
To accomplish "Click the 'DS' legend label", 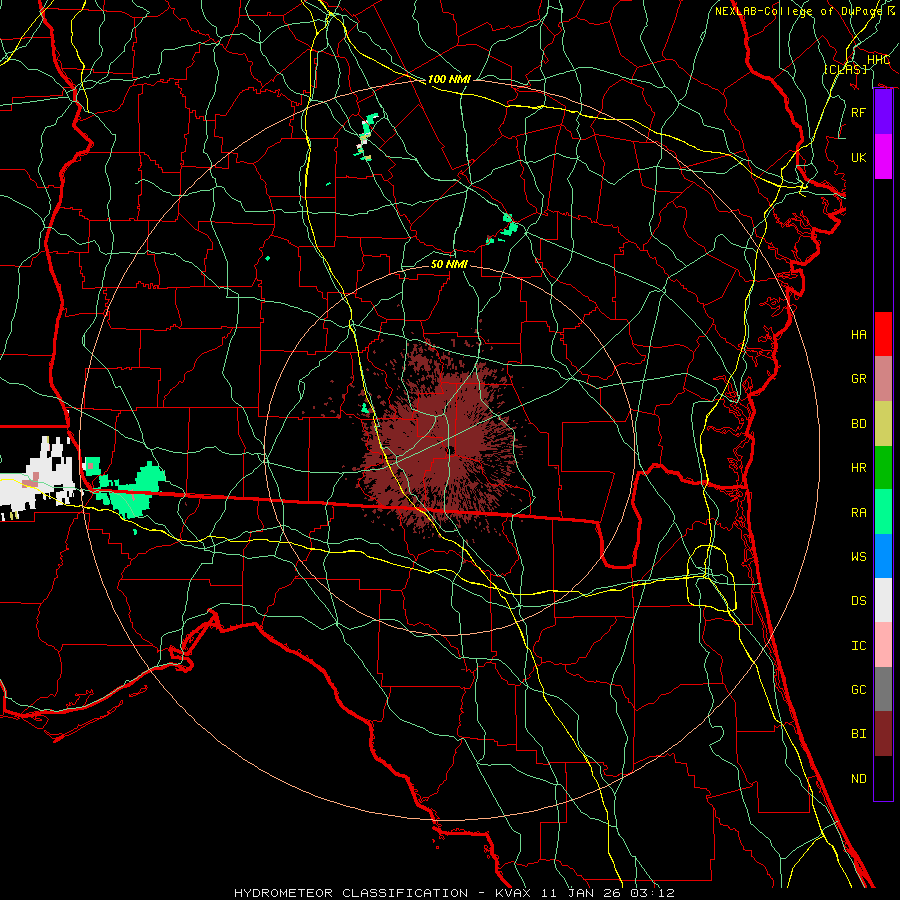I will pos(858,601).
